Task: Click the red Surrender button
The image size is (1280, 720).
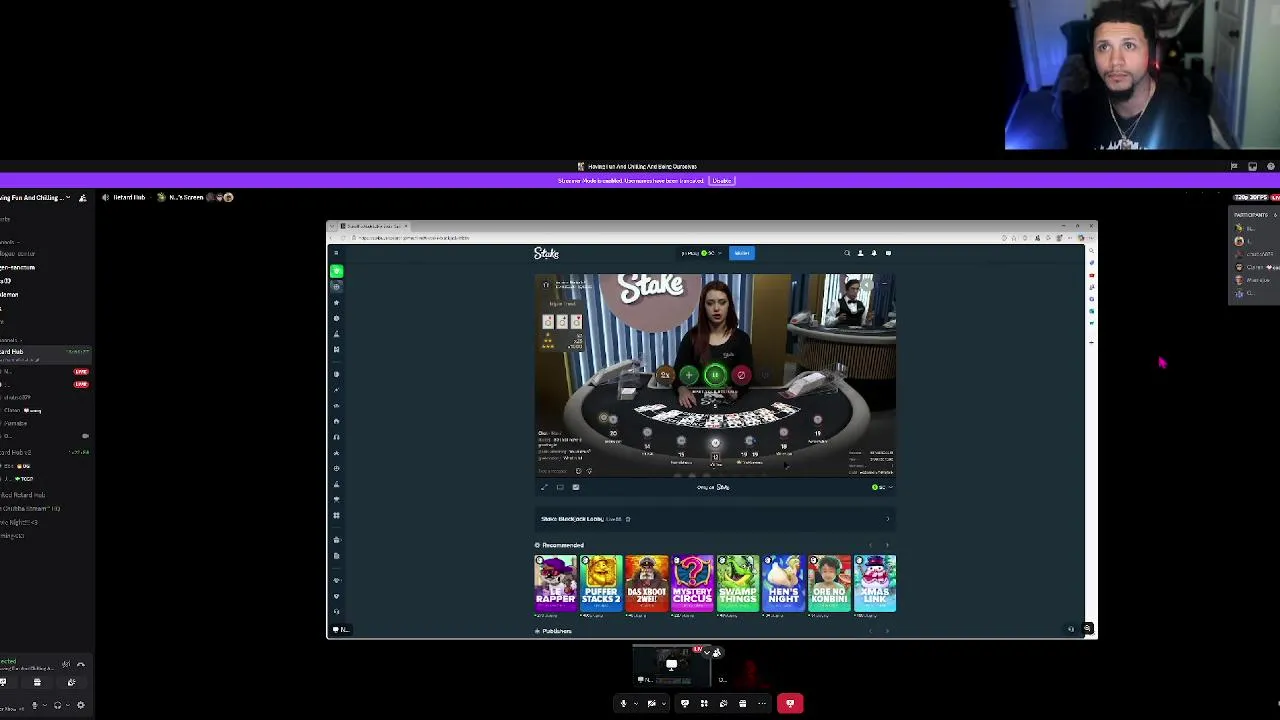Action: 741,375
